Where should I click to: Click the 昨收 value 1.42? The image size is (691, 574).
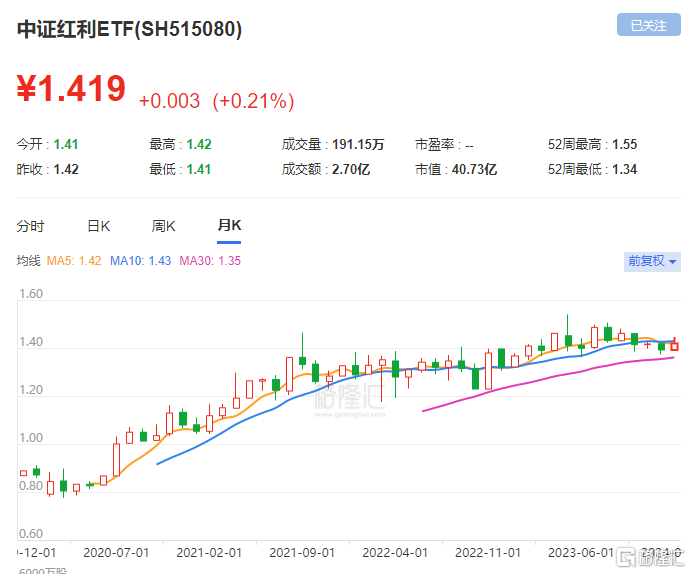tap(66, 170)
